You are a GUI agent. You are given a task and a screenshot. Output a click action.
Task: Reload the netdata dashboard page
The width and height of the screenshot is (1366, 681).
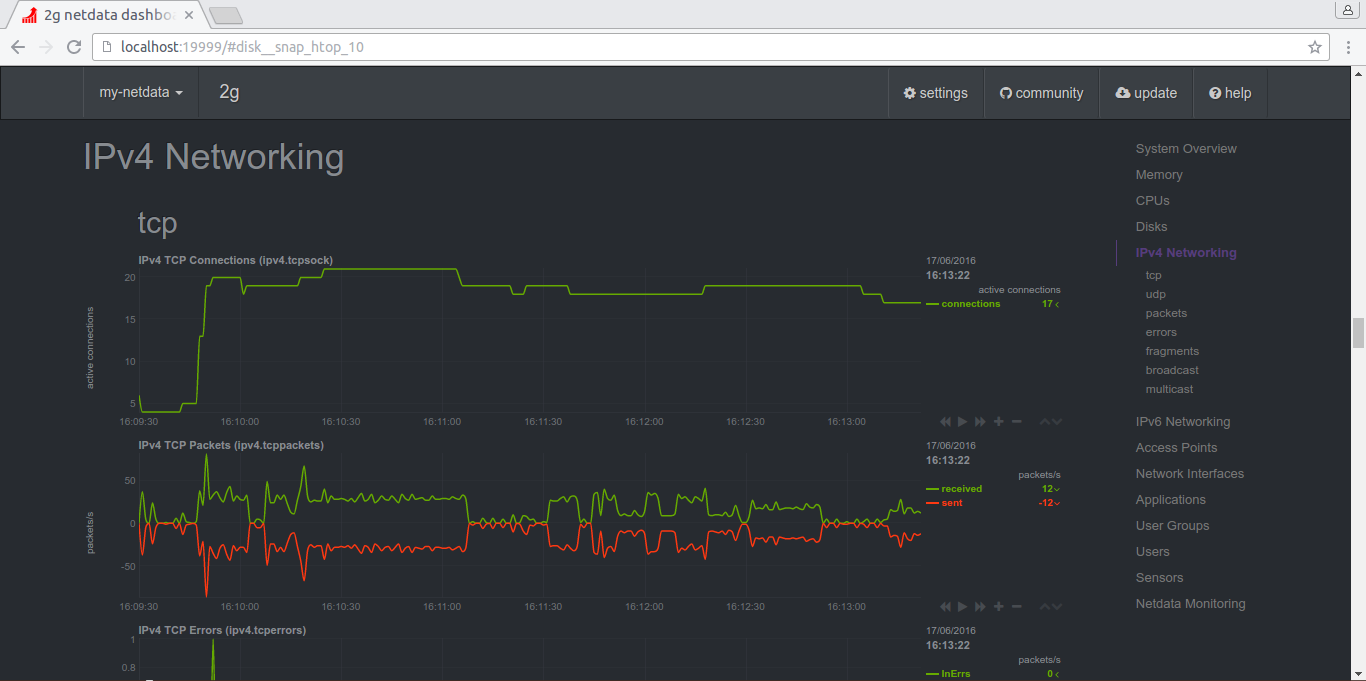click(74, 47)
